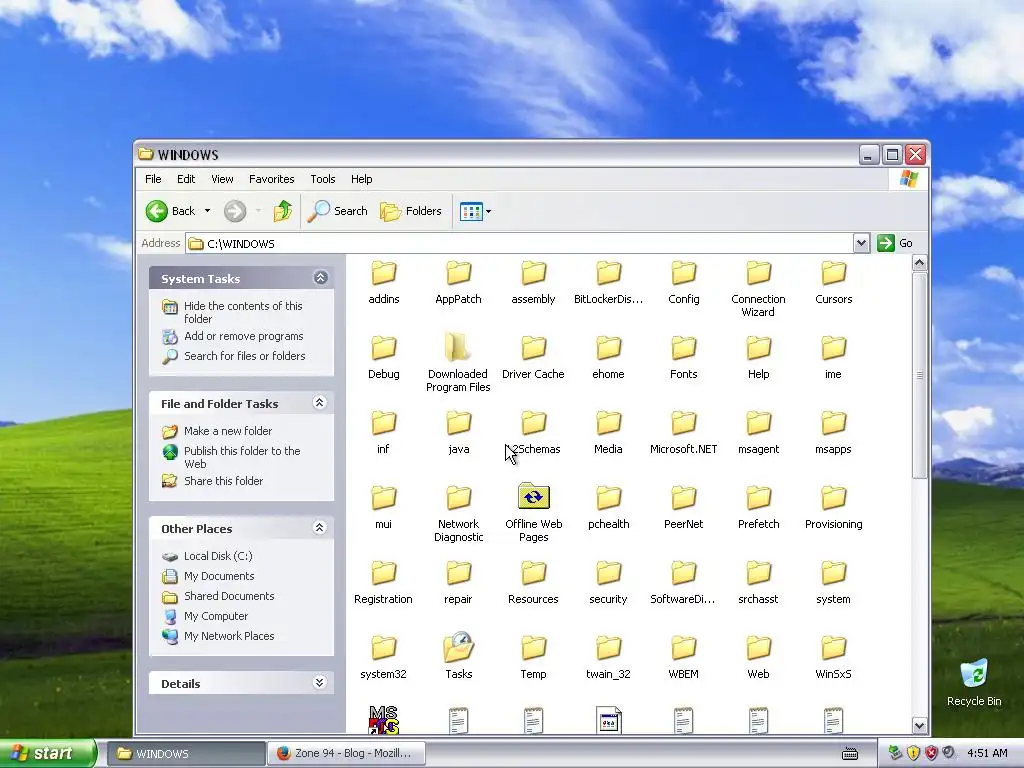Select the Media folder
This screenshot has height=768, width=1024.
[608, 432]
